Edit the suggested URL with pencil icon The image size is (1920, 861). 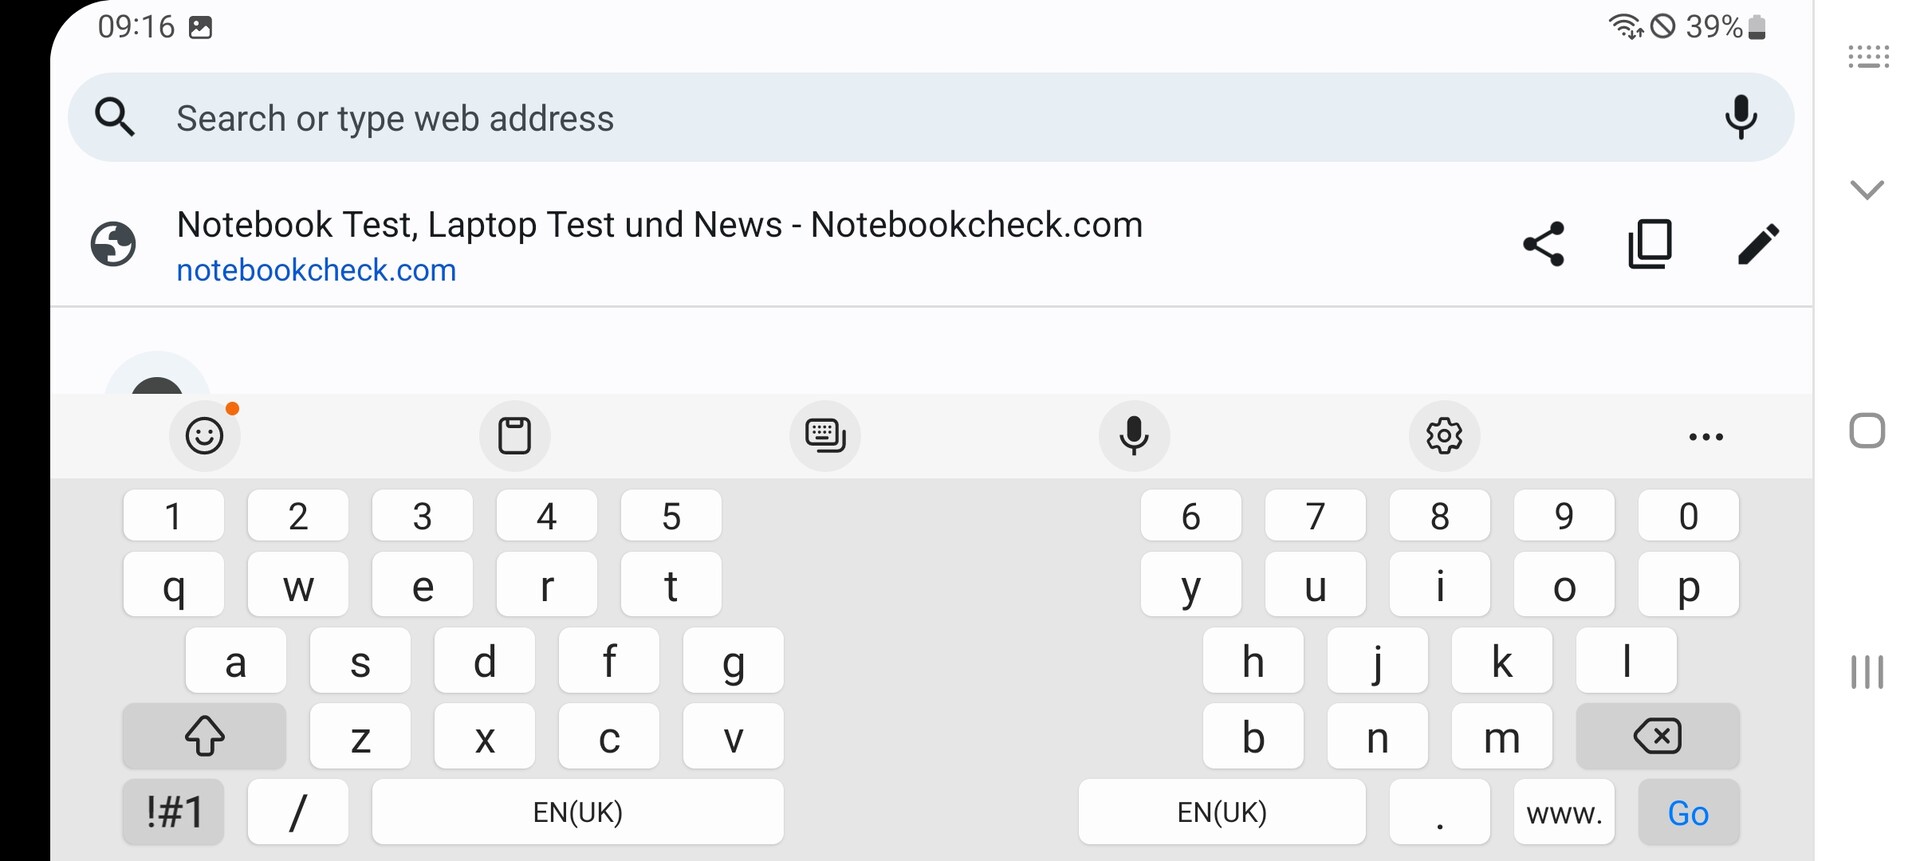pyautogui.click(x=1758, y=244)
